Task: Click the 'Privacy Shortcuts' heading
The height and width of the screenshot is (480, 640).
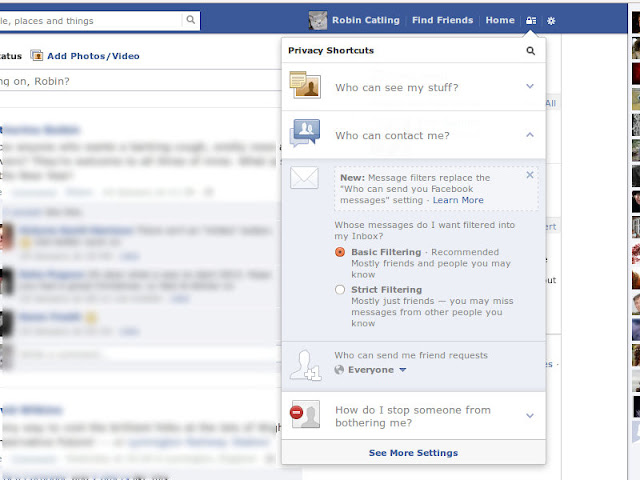Action: point(331,51)
